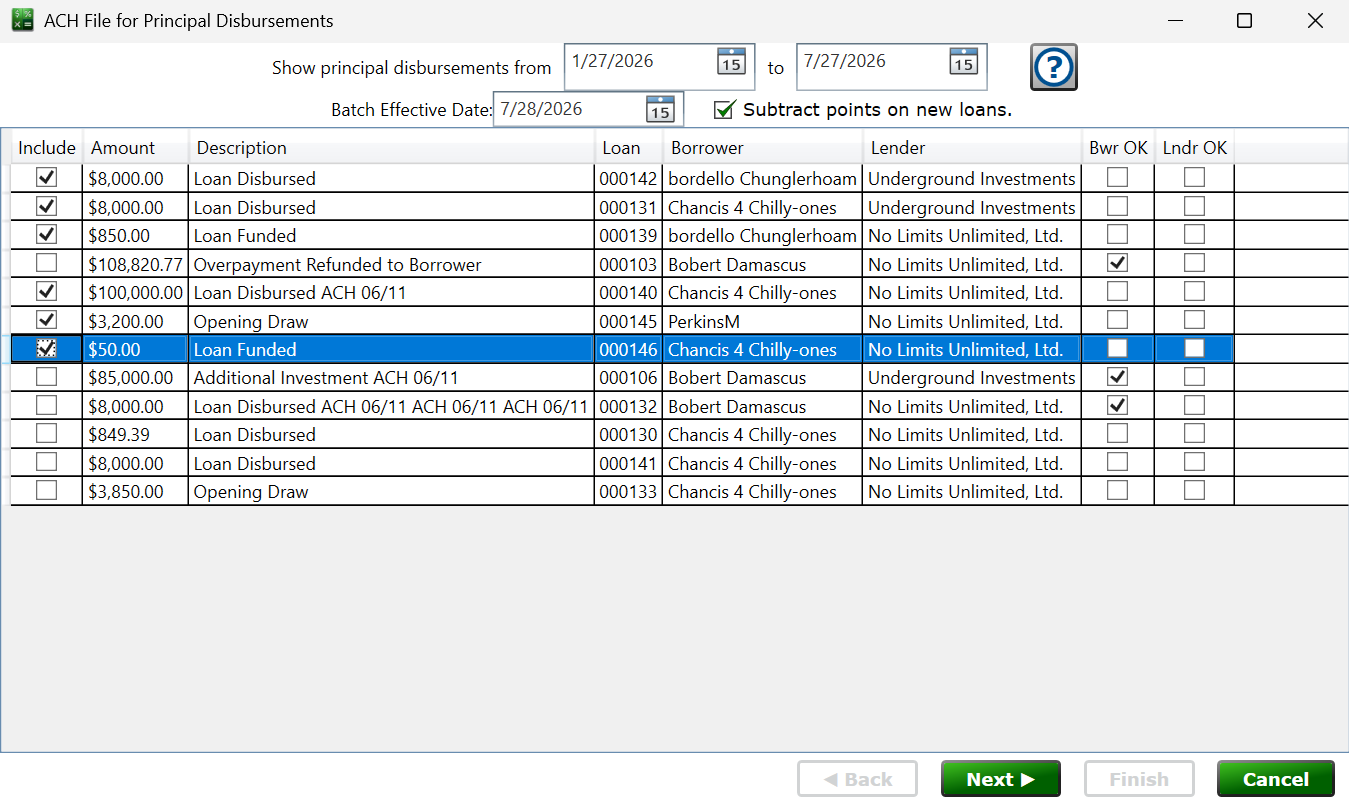Check Lndr OK for loan 000142
Image resolution: width=1349 pixels, height=812 pixels.
[1194, 178]
